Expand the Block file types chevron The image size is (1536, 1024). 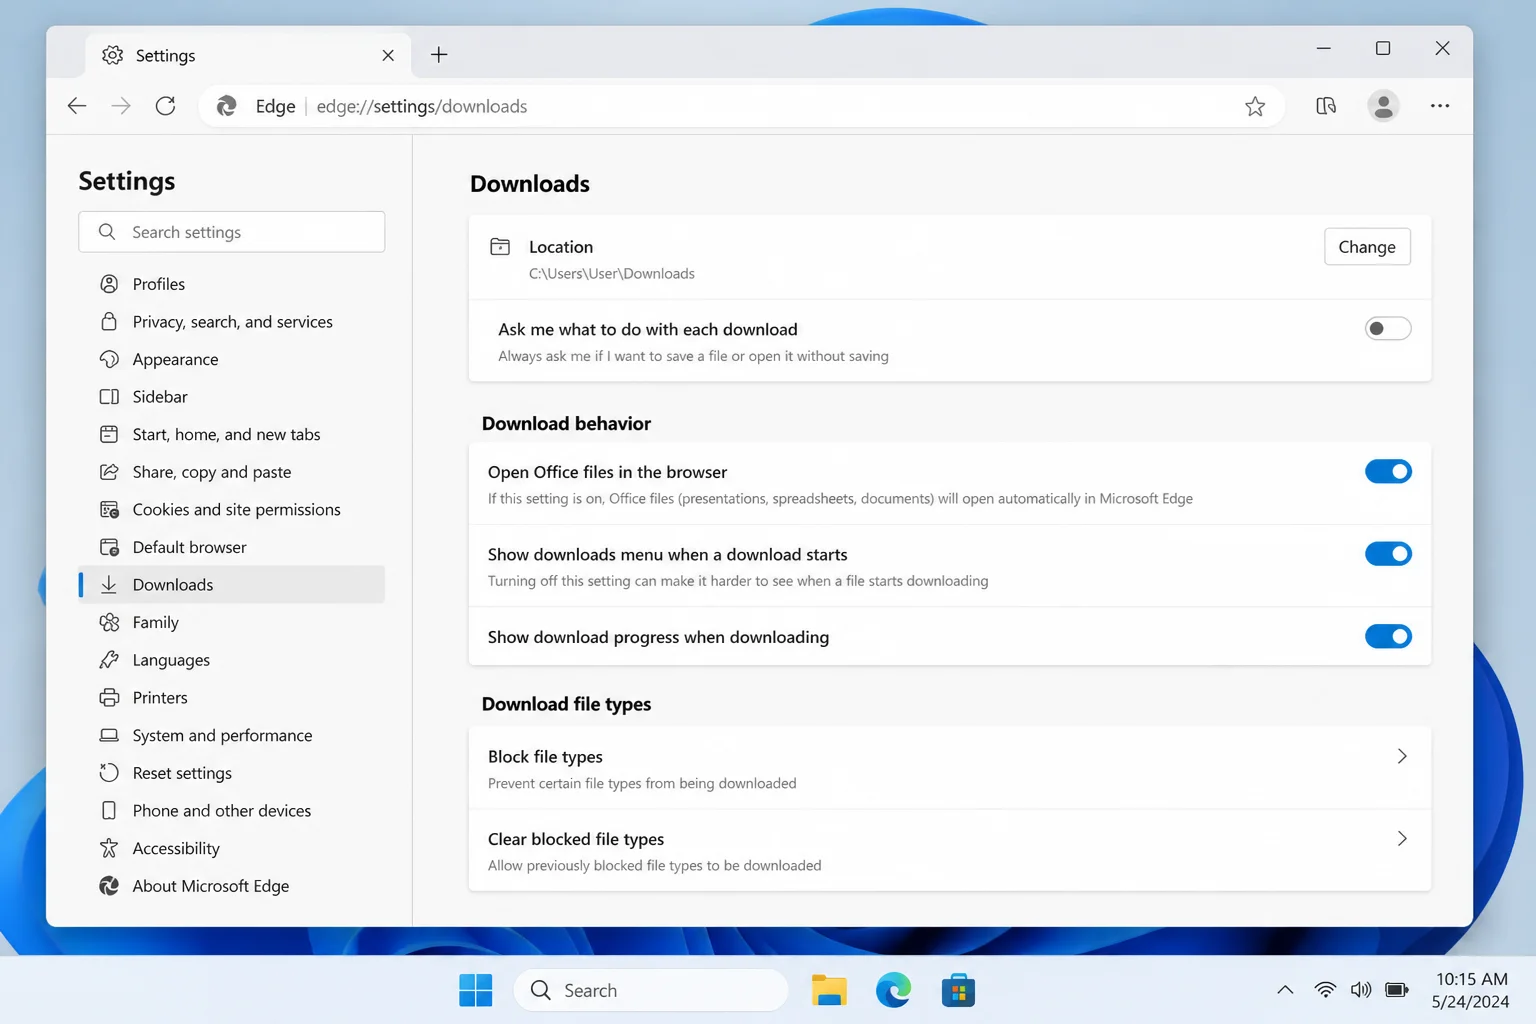(x=1402, y=756)
